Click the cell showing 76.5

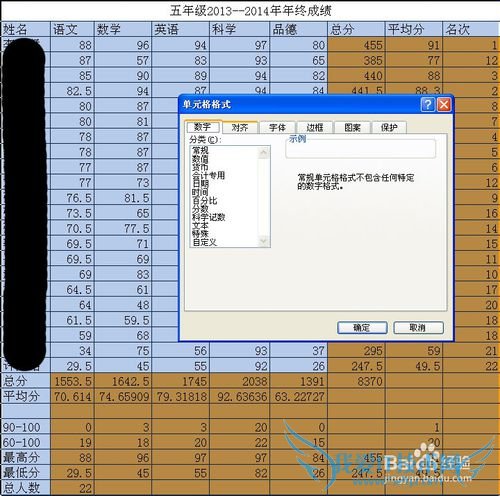click(x=72, y=198)
